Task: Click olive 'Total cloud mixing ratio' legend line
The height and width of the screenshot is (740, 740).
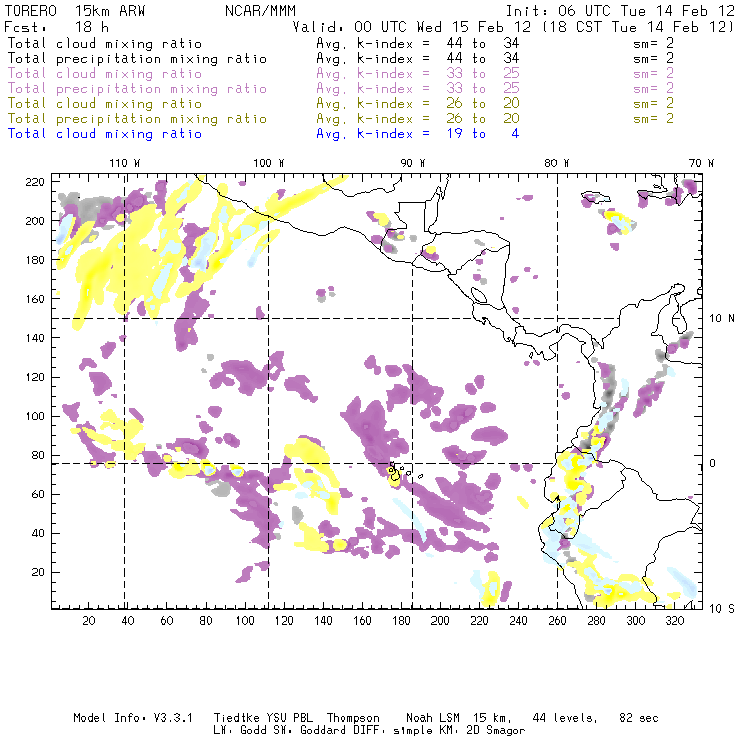Action: click(105, 103)
